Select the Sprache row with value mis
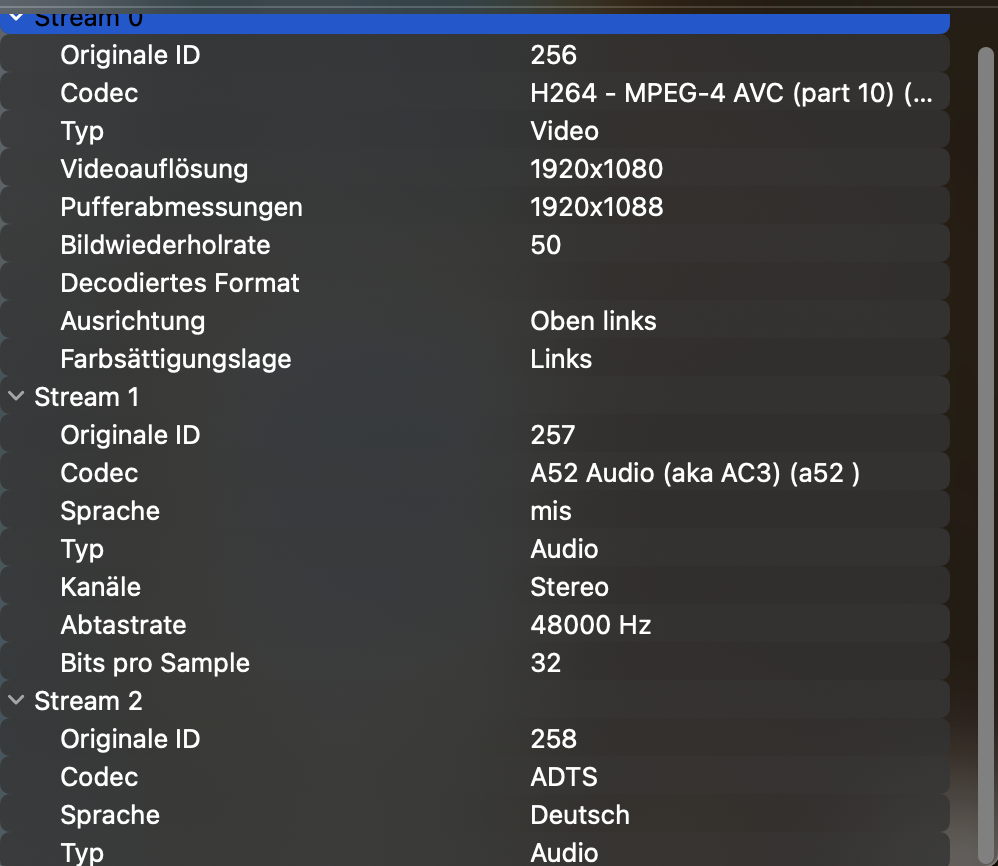This screenshot has height=866, width=998. coord(475,511)
